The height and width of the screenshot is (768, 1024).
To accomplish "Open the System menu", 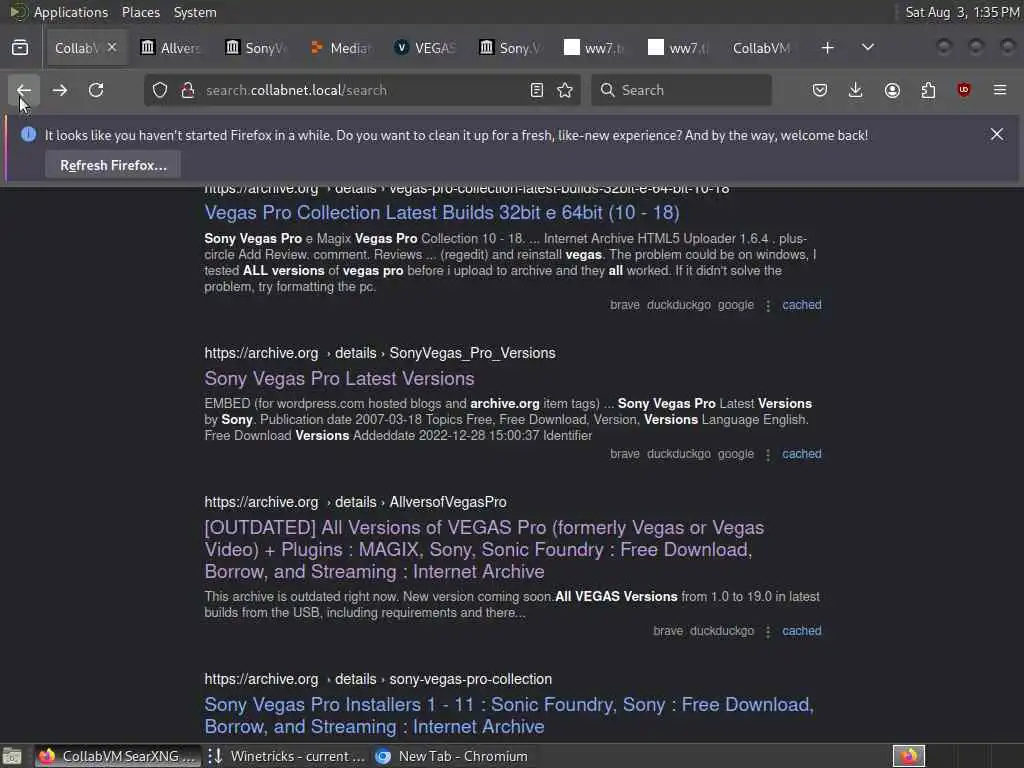I will point(195,12).
